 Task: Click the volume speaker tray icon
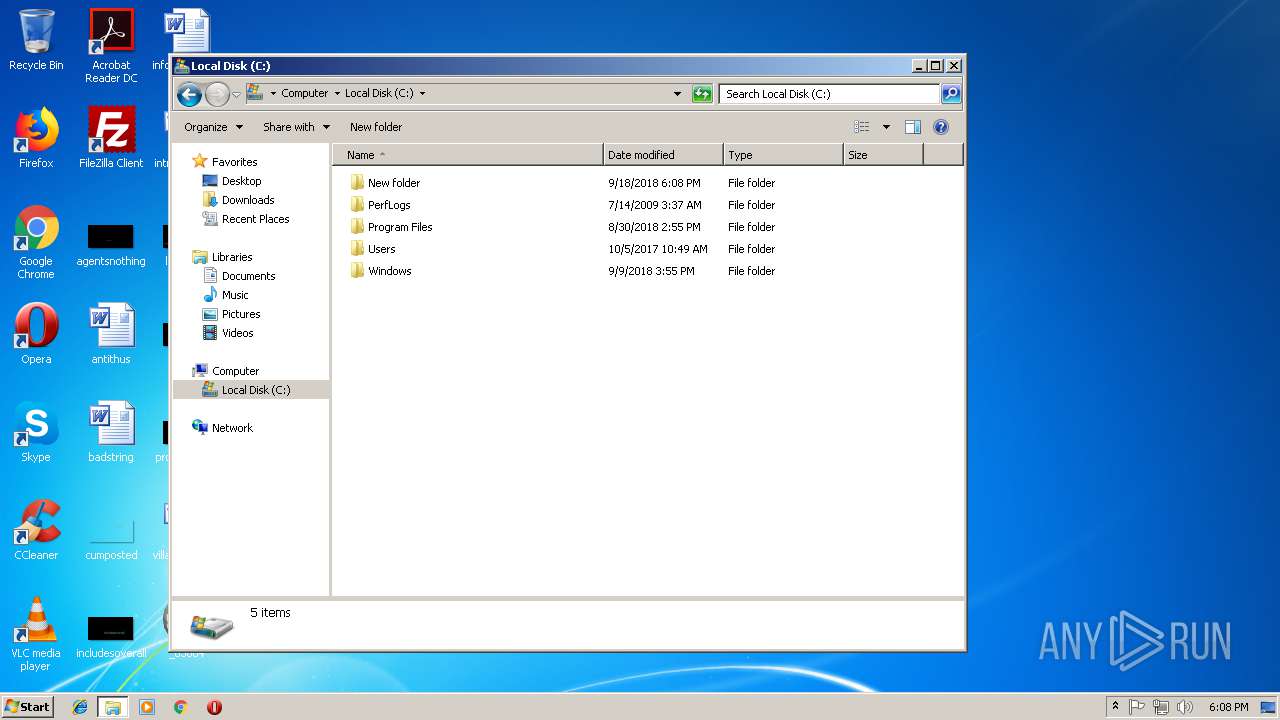coord(1185,707)
